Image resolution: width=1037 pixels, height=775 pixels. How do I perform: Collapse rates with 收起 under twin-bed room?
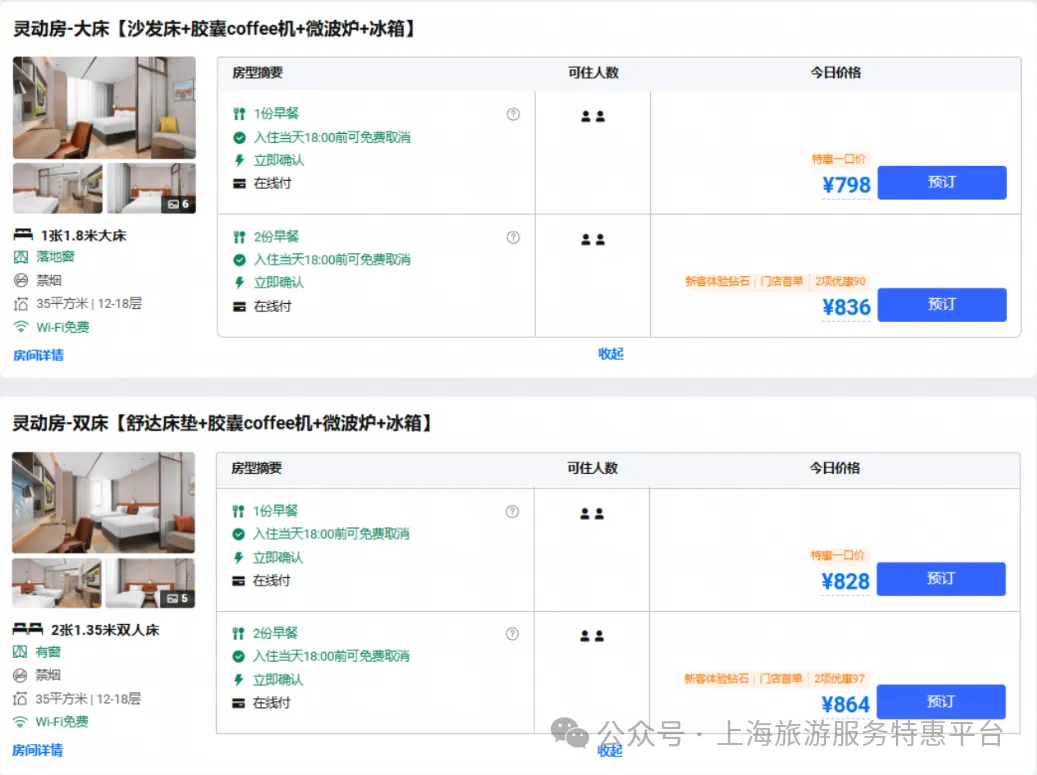[x=610, y=751]
